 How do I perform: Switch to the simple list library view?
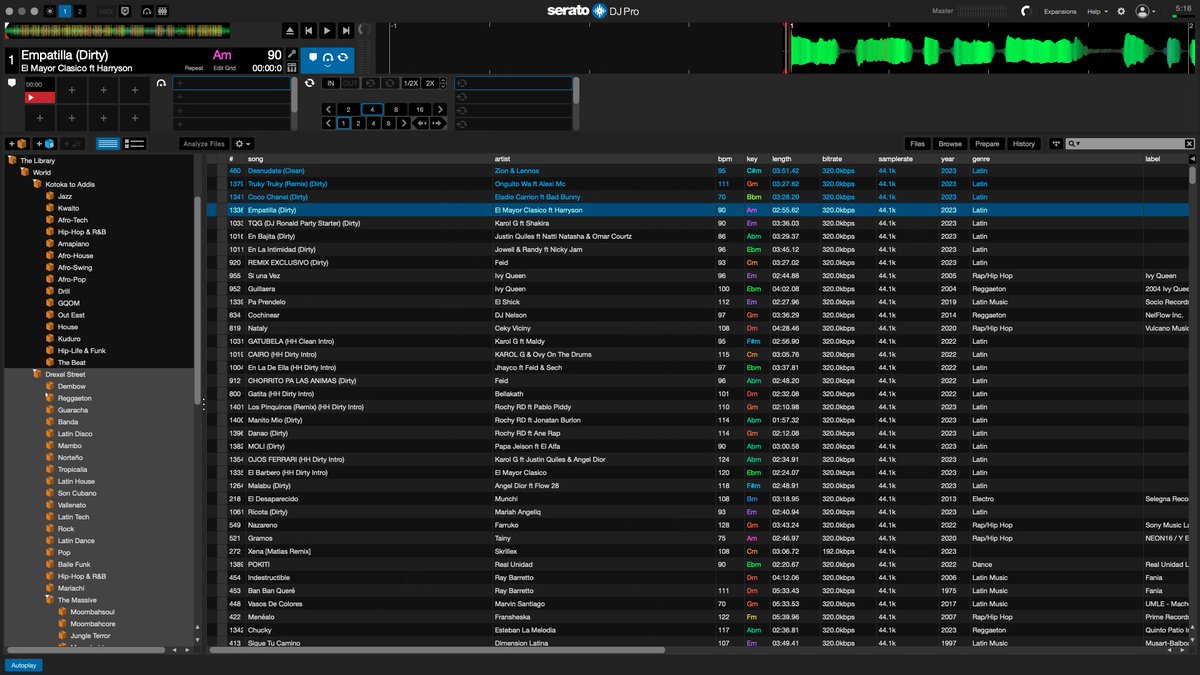coord(108,144)
